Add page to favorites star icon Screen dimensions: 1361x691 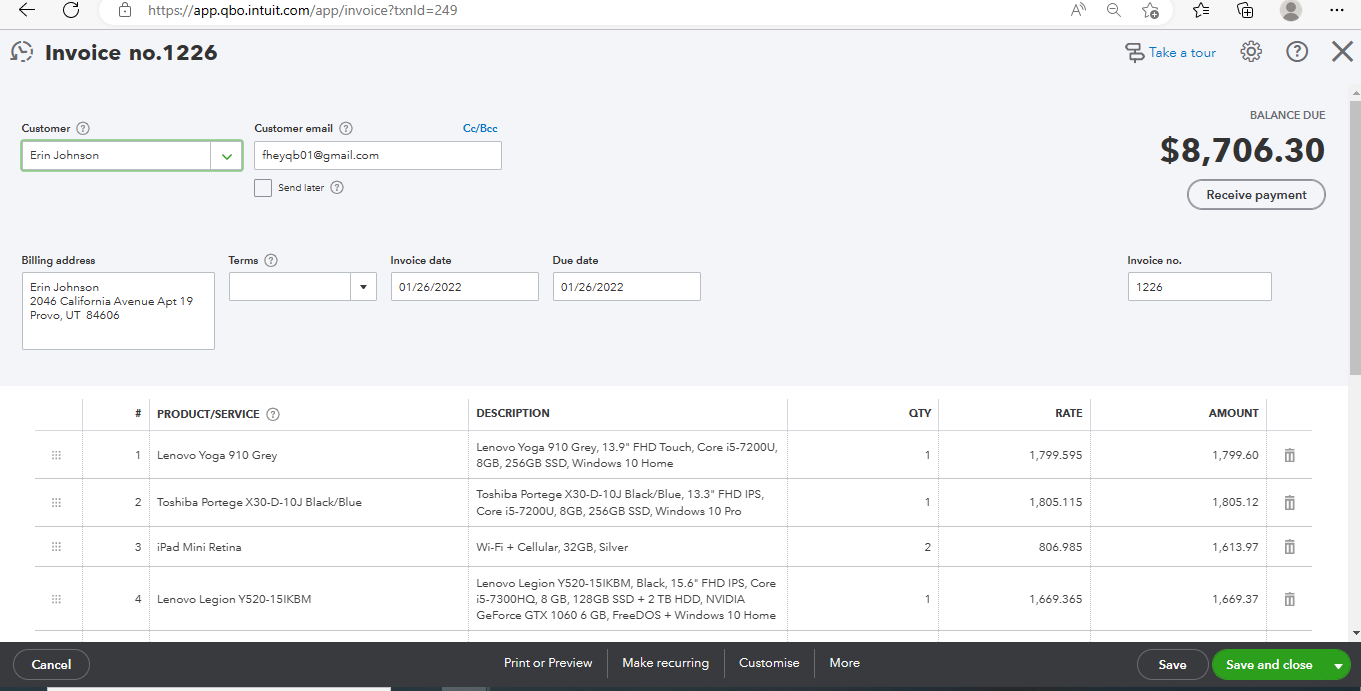coord(1151,10)
